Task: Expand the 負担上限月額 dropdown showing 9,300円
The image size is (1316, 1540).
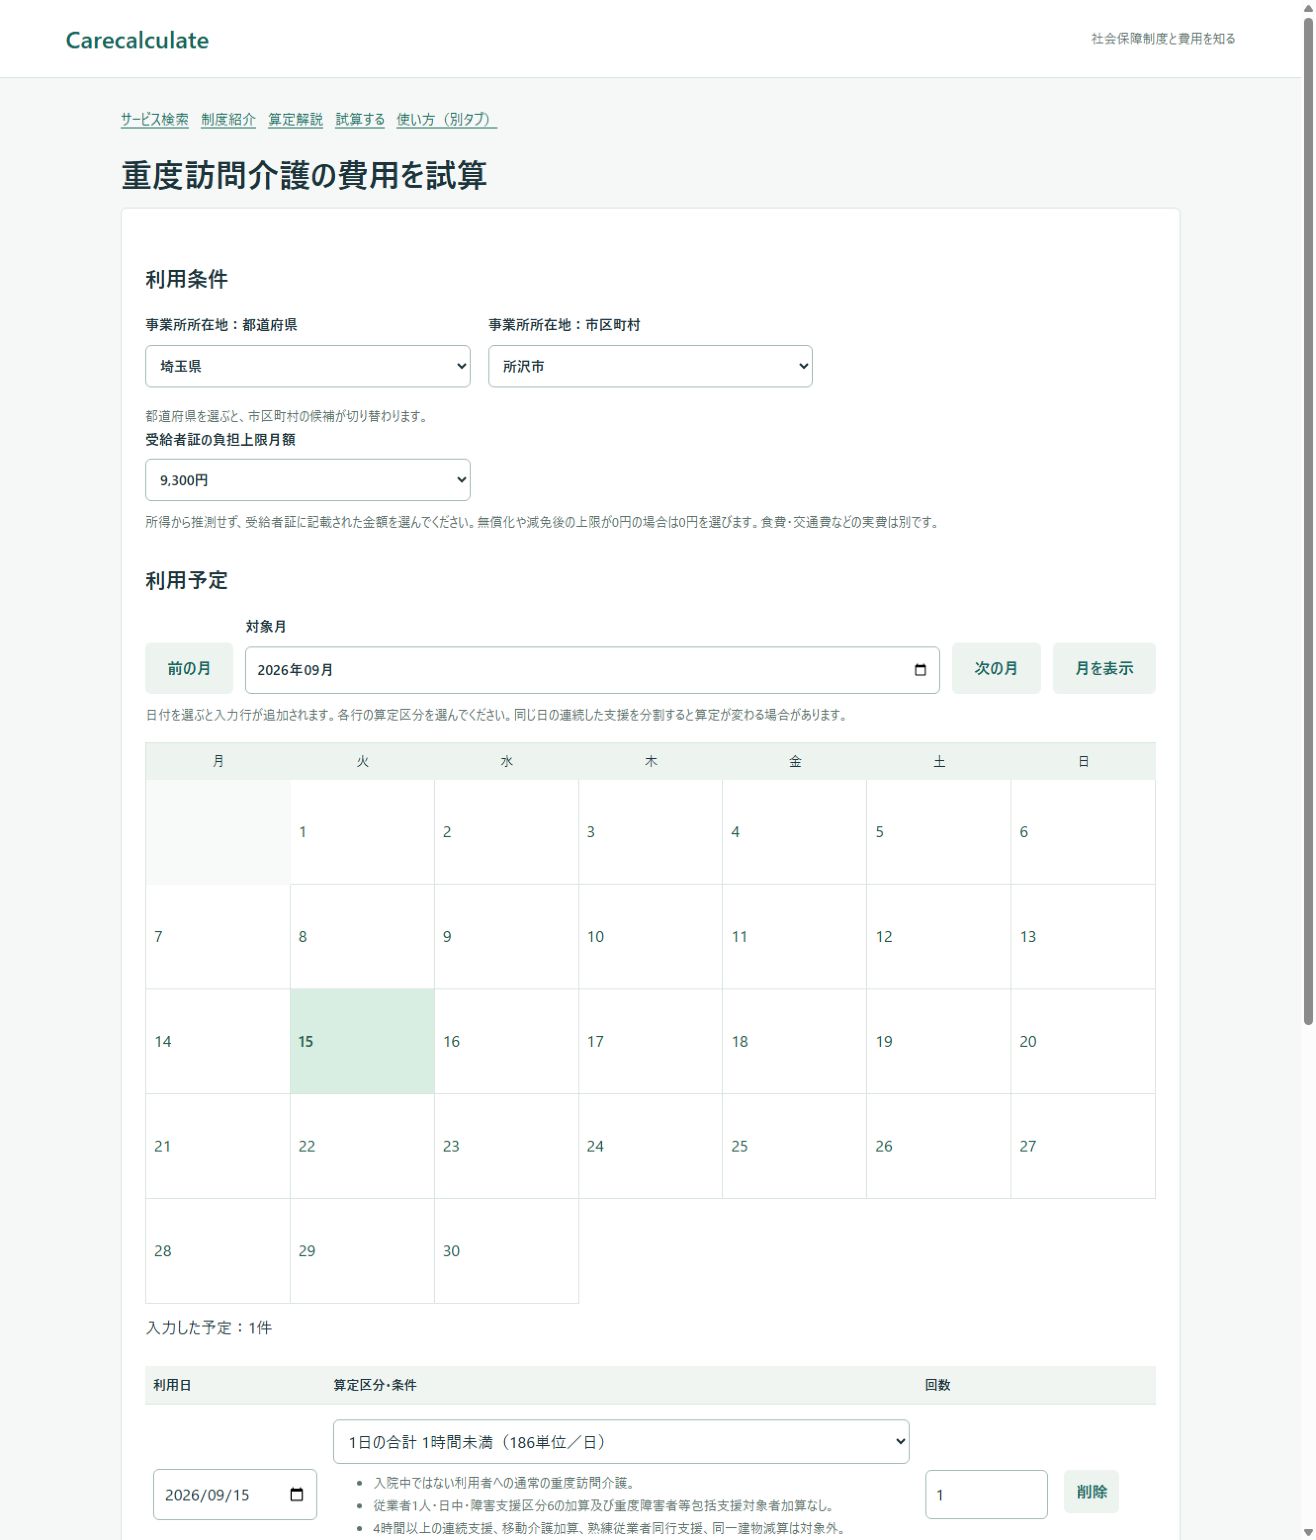Action: pyautogui.click(x=308, y=480)
